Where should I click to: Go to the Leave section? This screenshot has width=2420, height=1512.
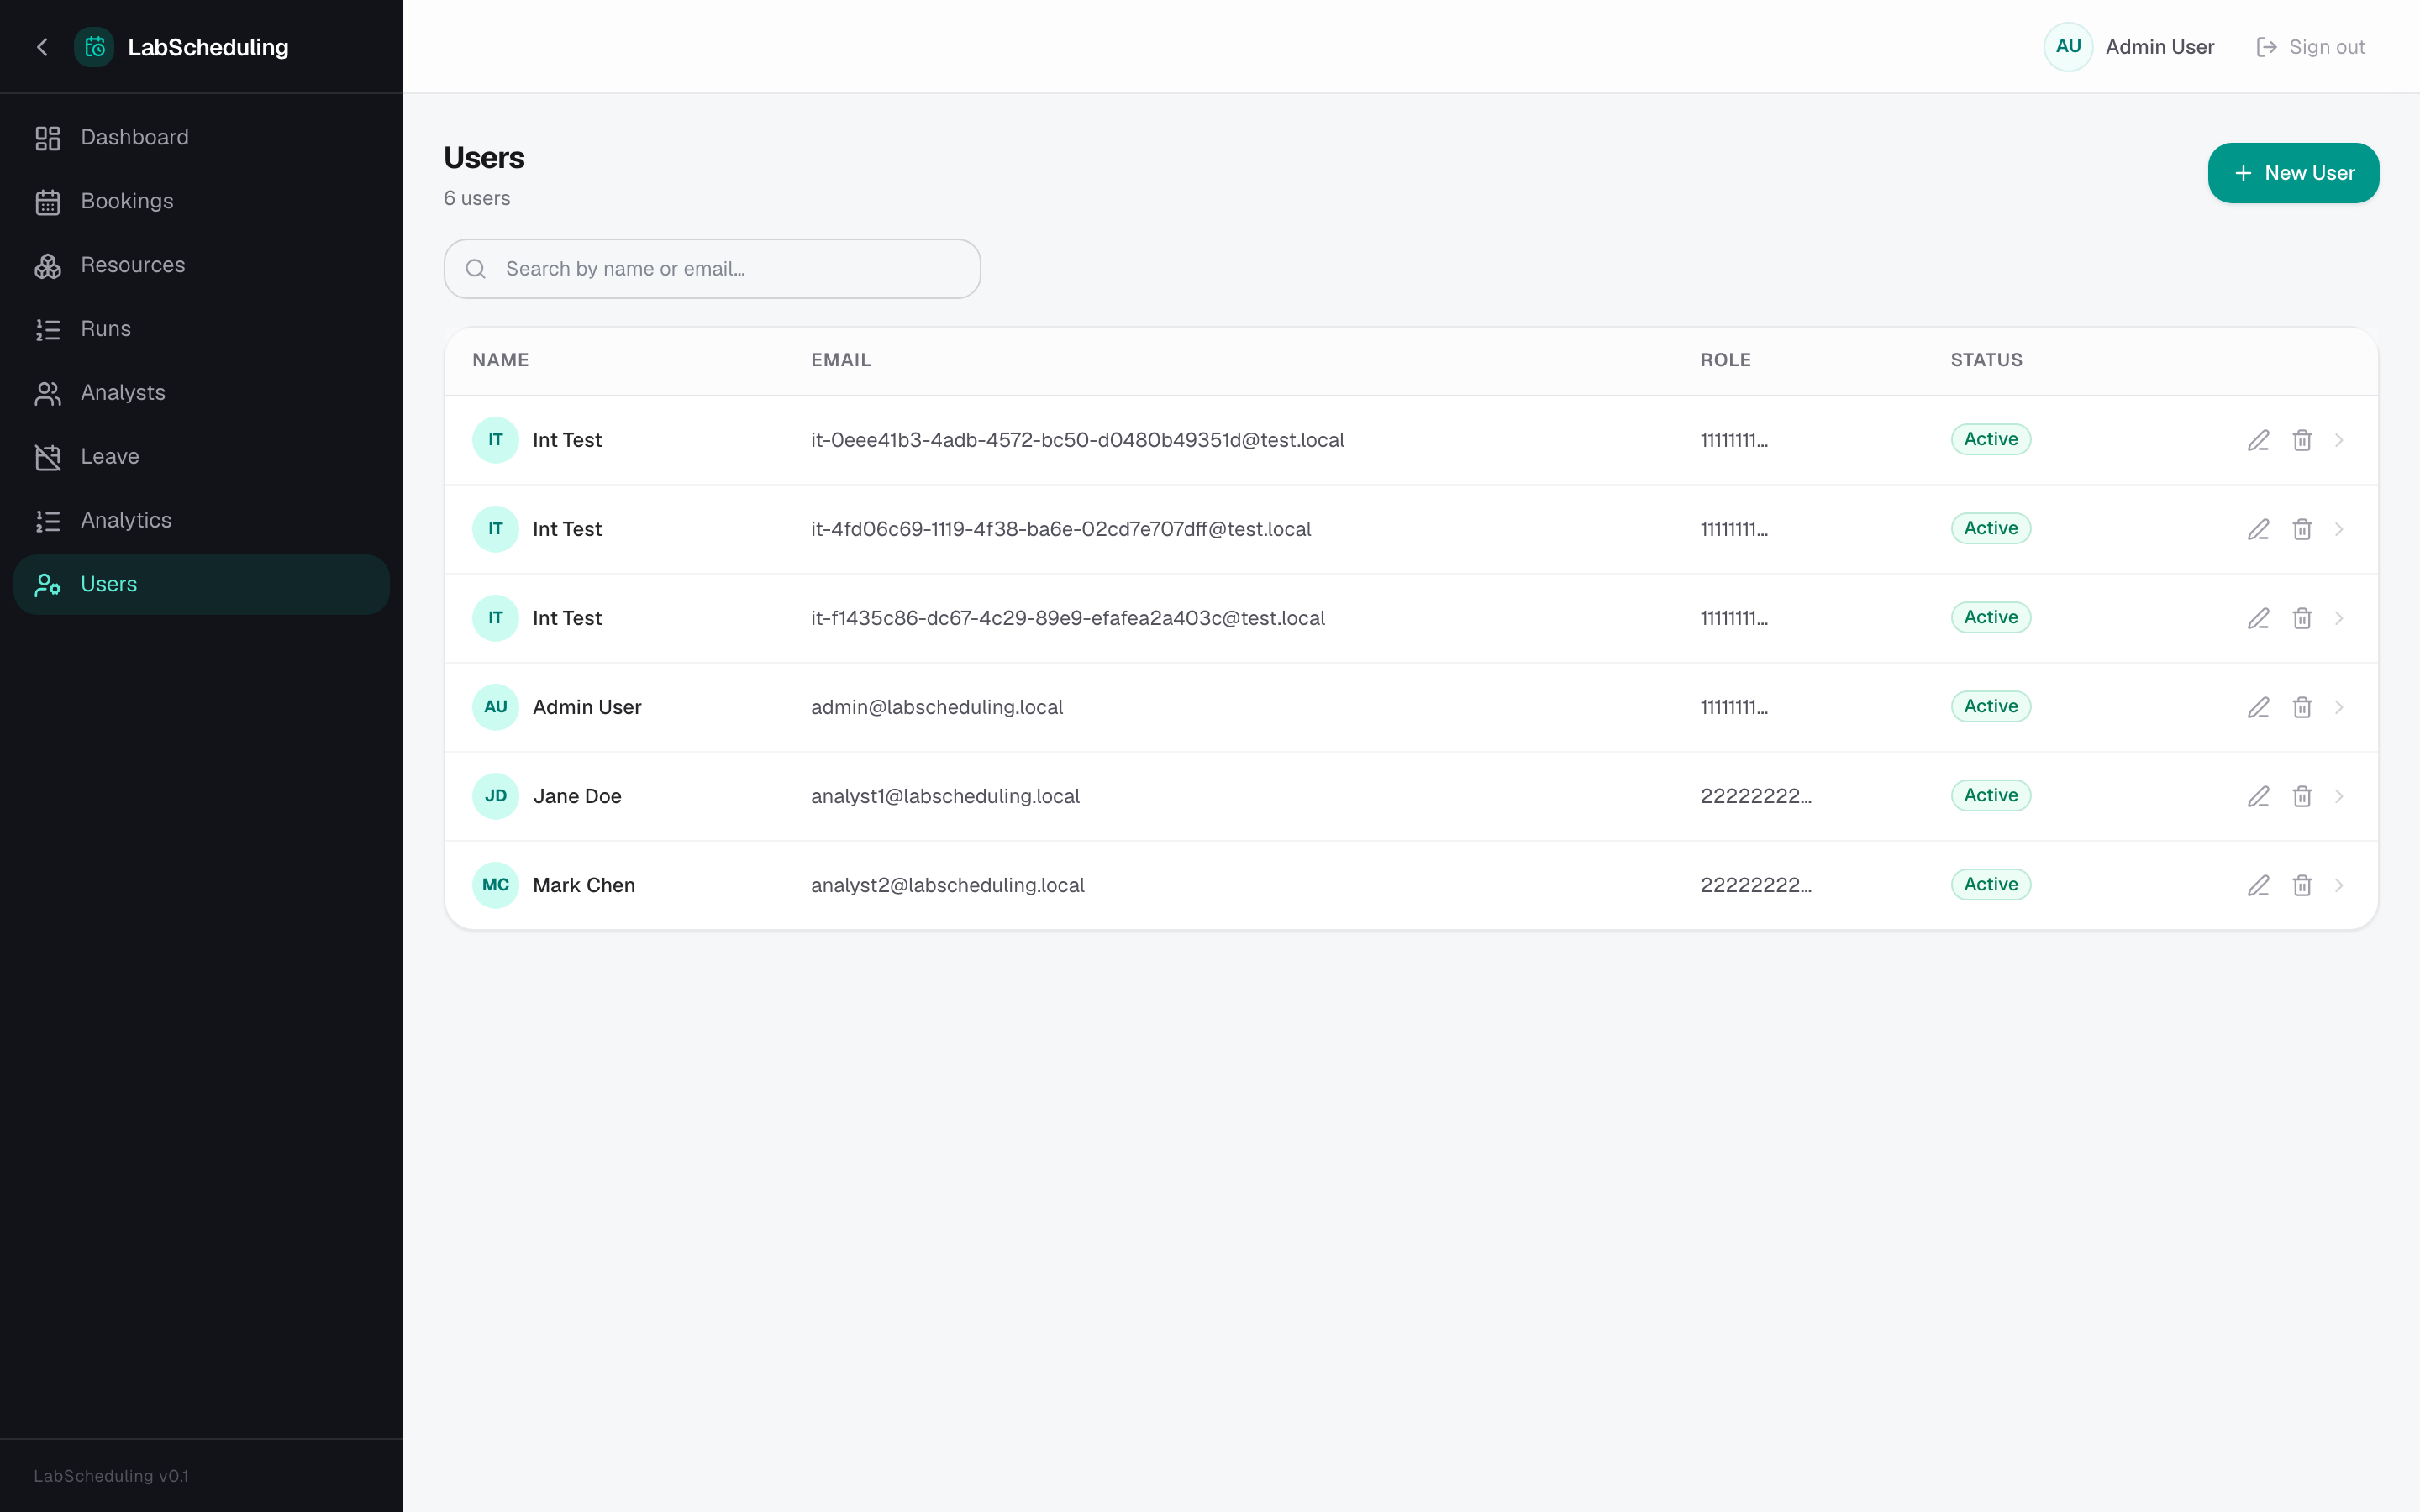[x=201, y=457]
